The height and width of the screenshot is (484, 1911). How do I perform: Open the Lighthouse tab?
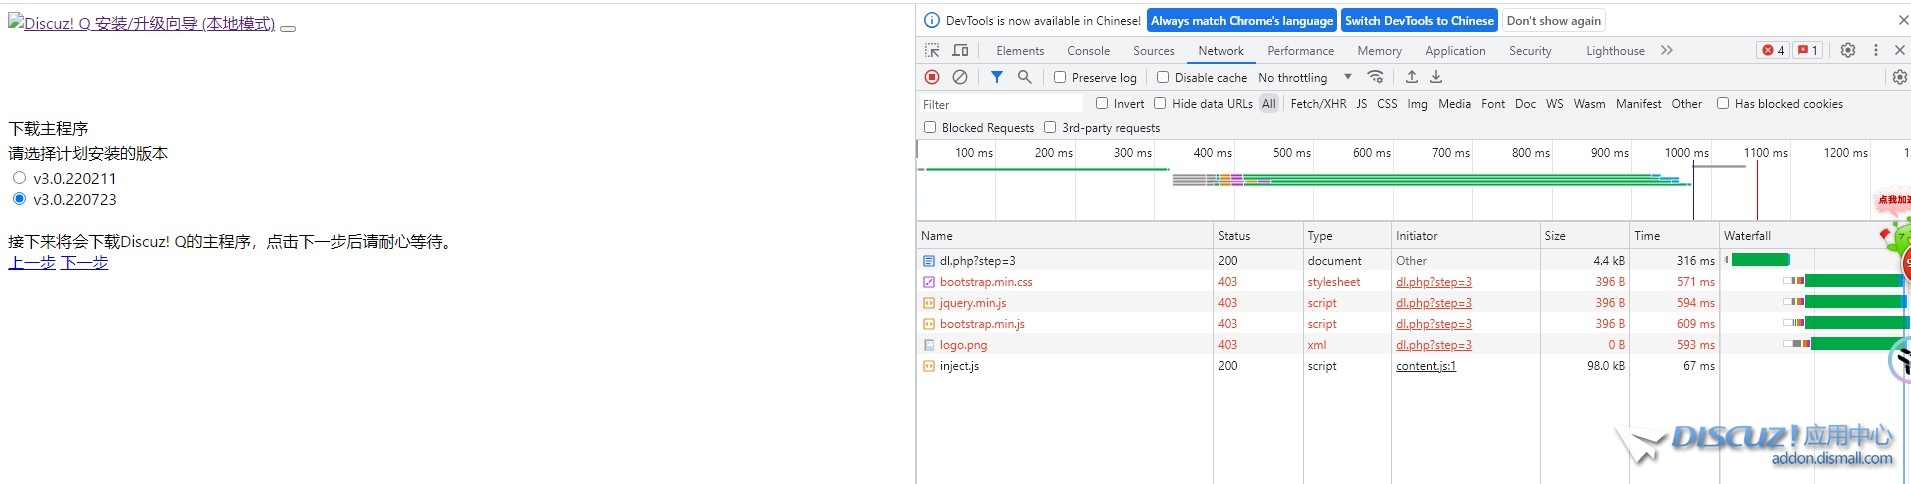click(x=1615, y=51)
